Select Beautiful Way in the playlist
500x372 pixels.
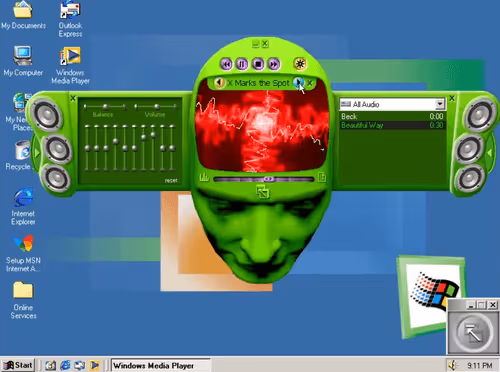coord(392,125)
